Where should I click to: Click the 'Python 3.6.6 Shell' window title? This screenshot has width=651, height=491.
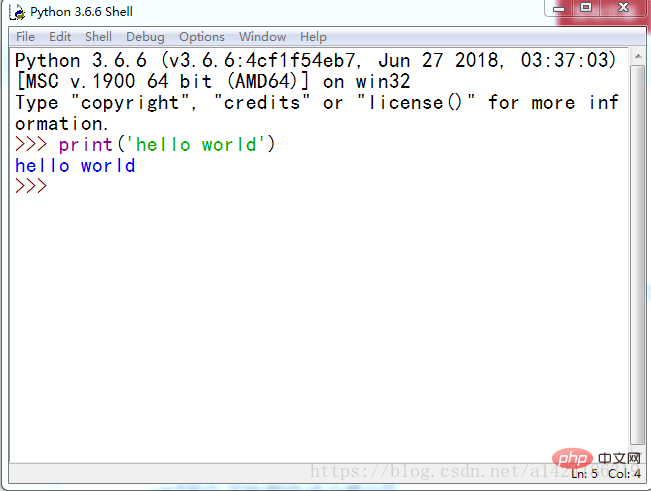tap(81, 12)
